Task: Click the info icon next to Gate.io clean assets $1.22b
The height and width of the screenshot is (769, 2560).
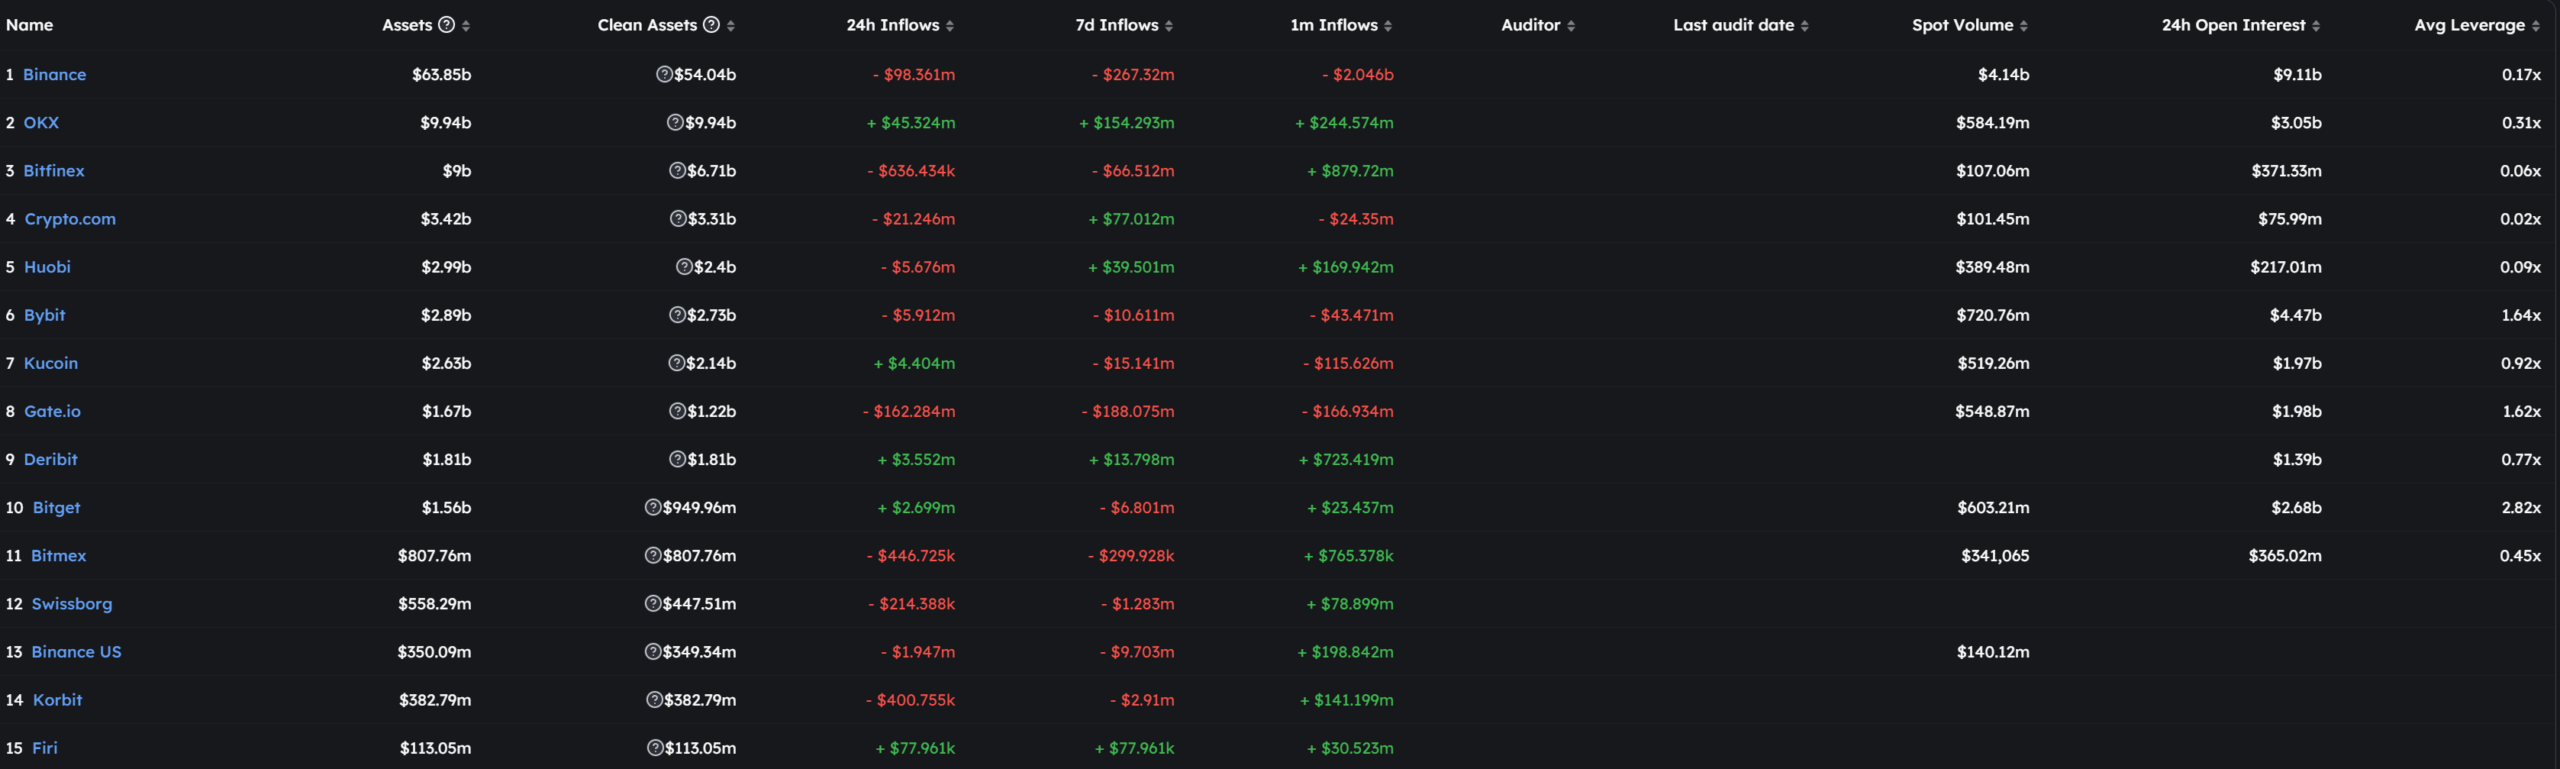Action: pos(677,411)
